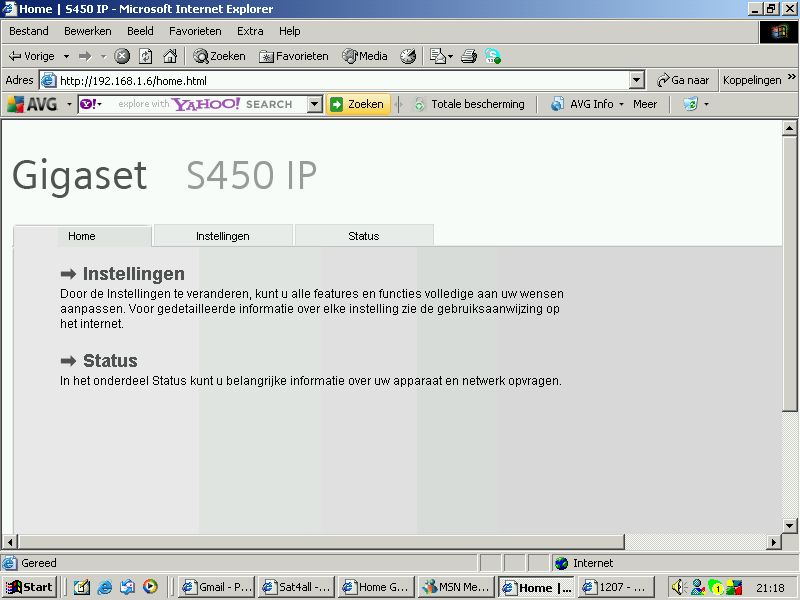Open the Favorieten pane from the toolbar
Image resolution: width=800 pixels, height=600 pixels.
click(x=293, y=56)
